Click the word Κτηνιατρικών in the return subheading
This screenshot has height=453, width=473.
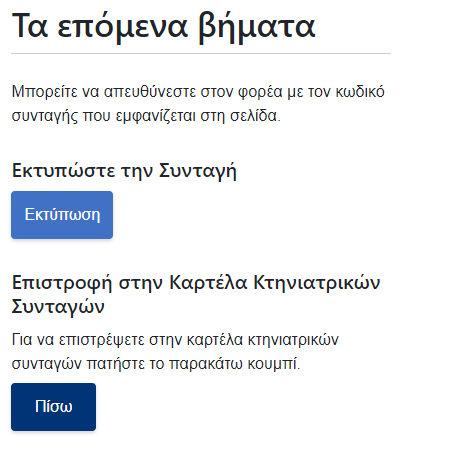click(317, 283)
